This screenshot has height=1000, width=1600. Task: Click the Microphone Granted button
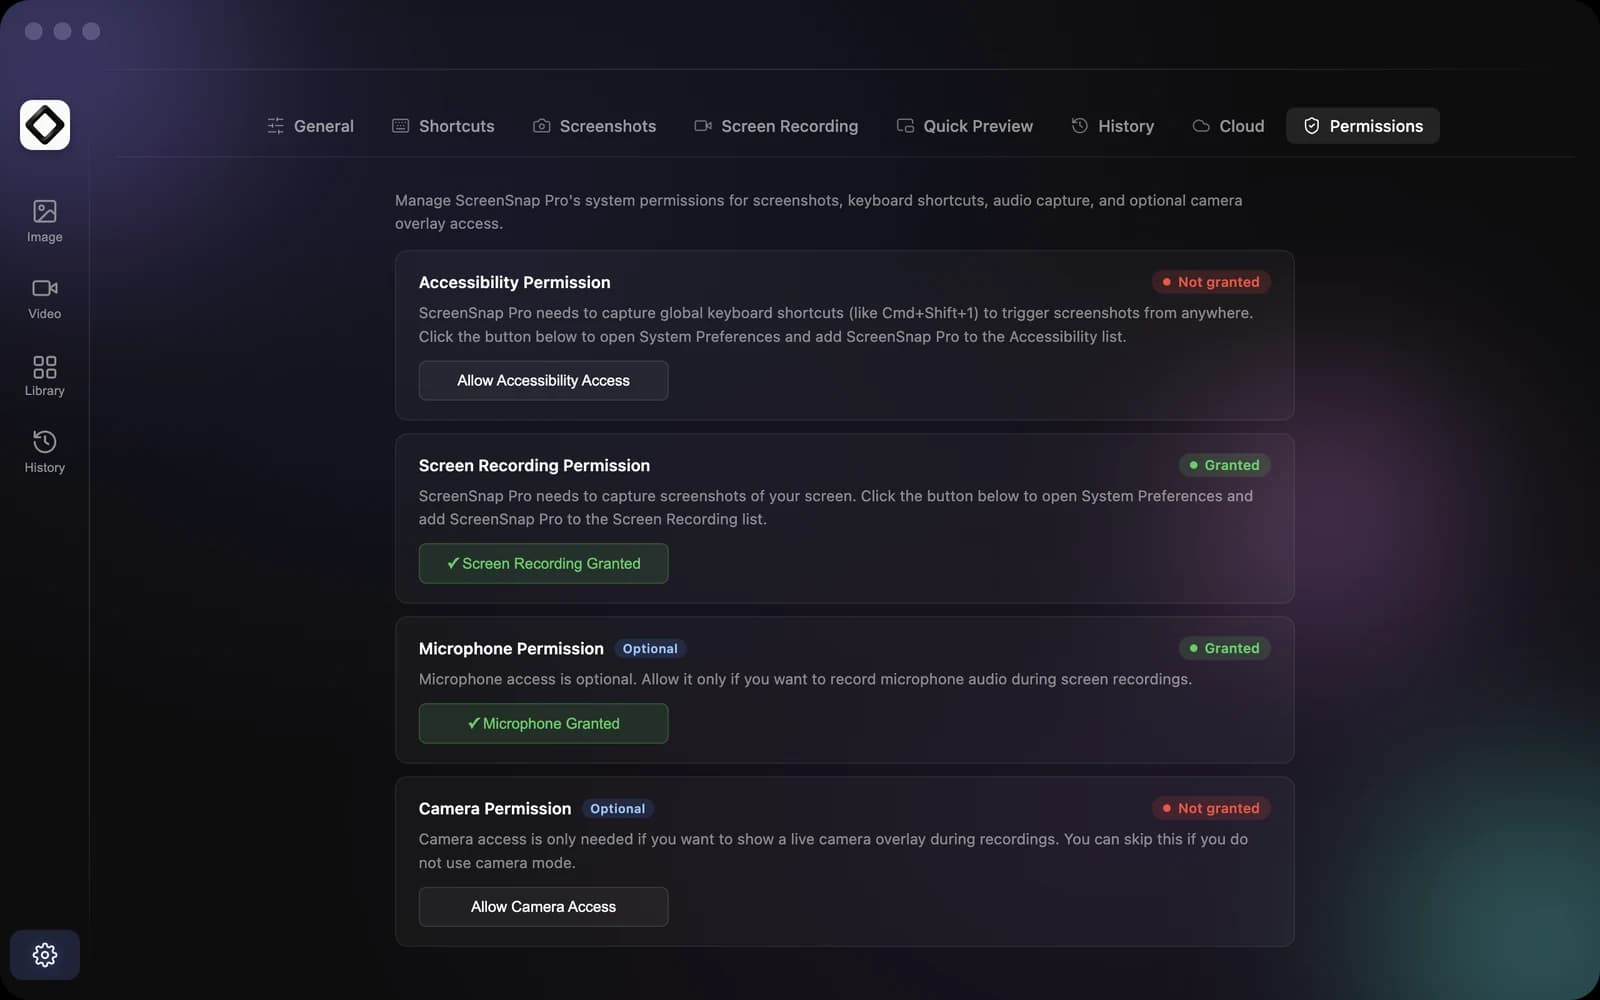click(x=543, y=723)
